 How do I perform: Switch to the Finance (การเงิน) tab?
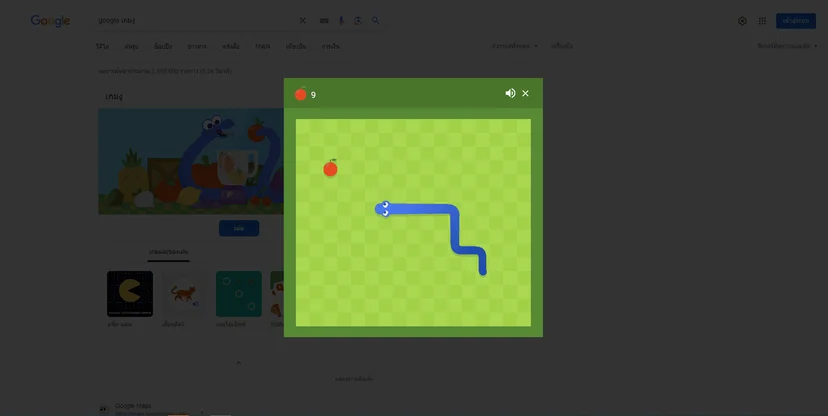(331, 46)
